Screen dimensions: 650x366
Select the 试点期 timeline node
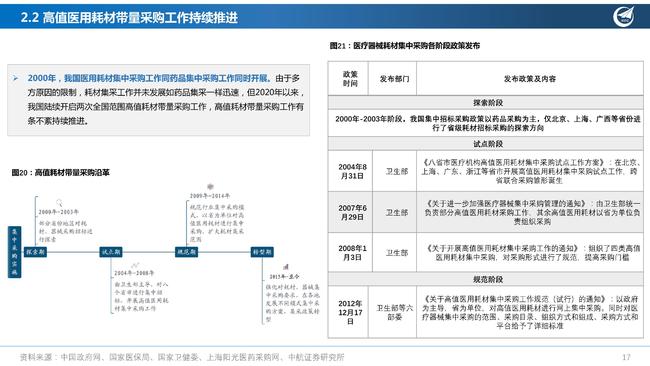tap(111, 252)
